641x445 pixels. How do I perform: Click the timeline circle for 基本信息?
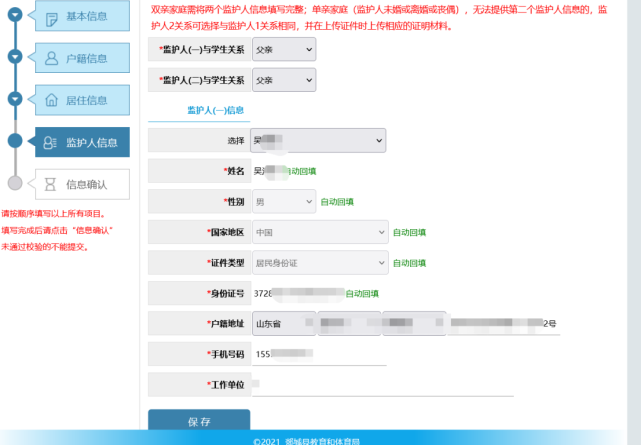pyautogui.click(x=15, y=15)
